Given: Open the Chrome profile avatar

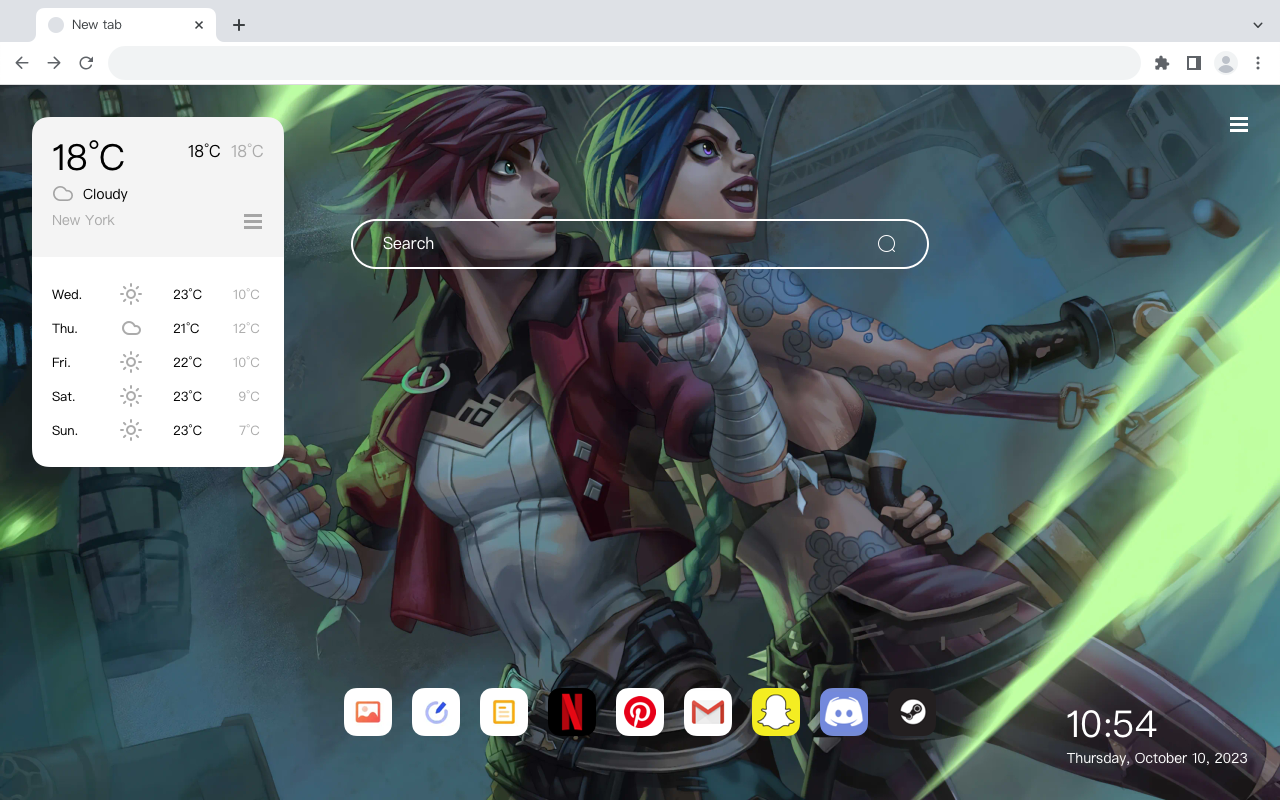Looking at the screenshot, I should [x=1226, y=63].
